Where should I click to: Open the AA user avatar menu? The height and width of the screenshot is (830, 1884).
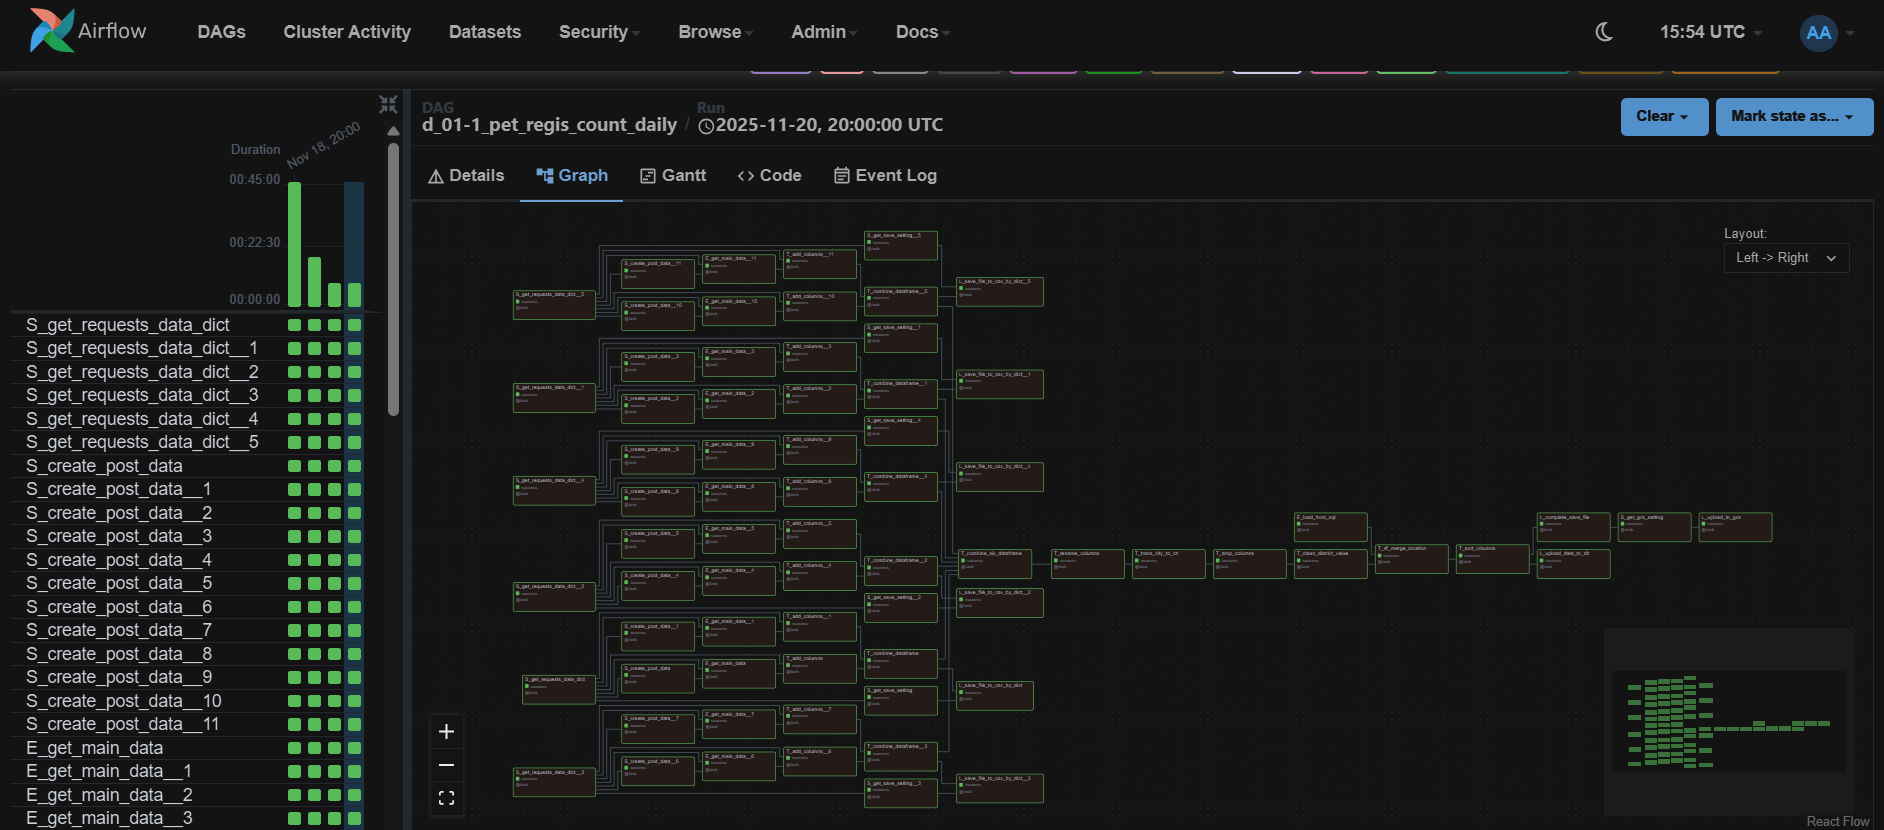pos(1818,33)
